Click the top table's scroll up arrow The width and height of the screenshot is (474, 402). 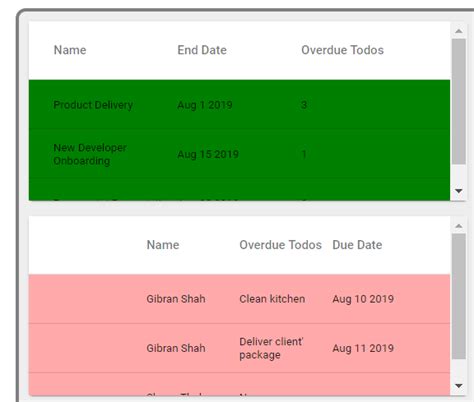pyautogui.click(x=459, y=31)
